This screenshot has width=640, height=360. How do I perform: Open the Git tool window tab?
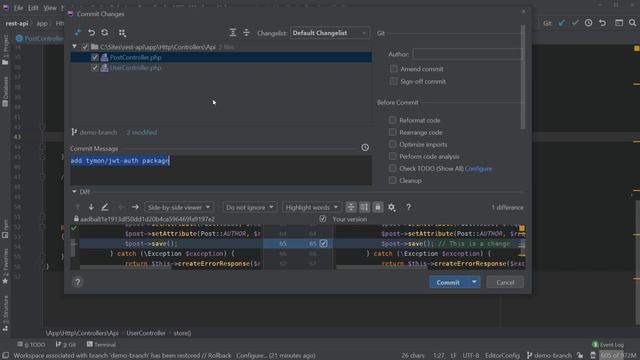click(x=66, y=344)
